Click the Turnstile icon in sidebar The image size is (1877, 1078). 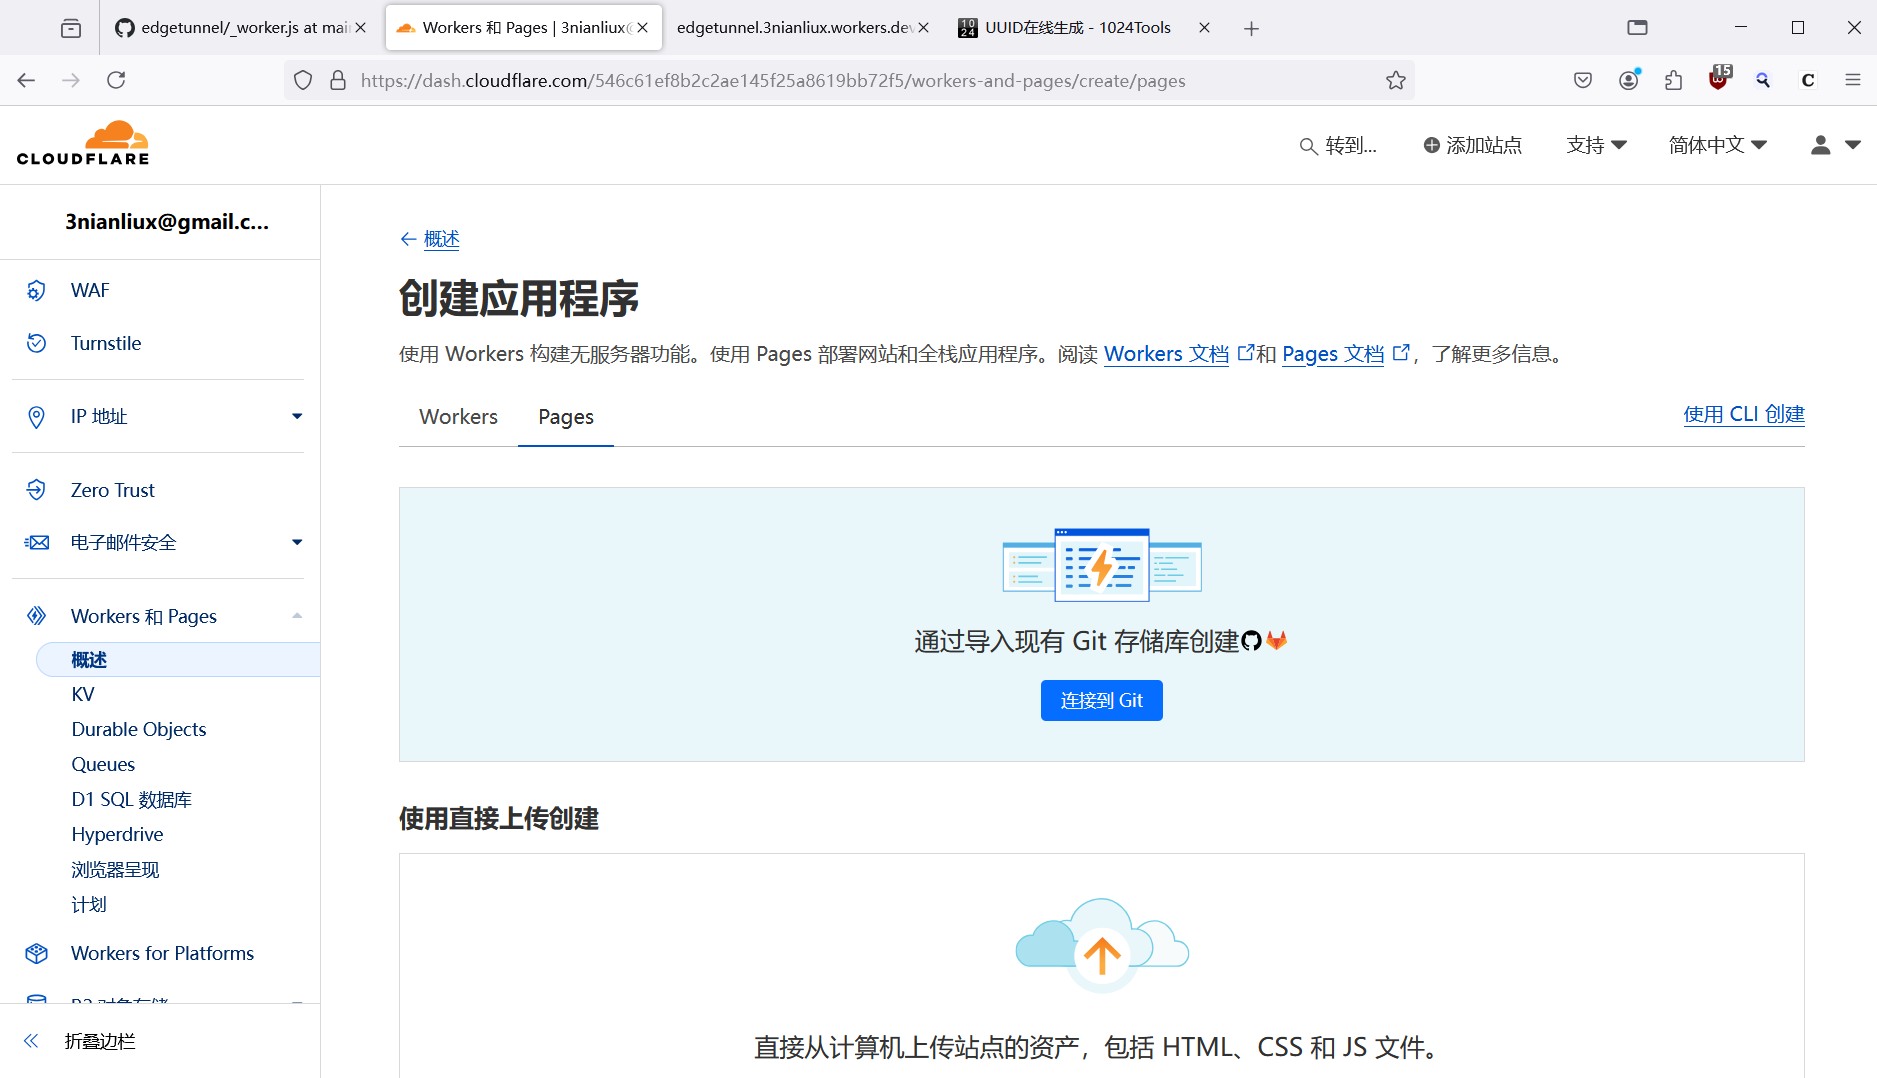tap(36, 343)
